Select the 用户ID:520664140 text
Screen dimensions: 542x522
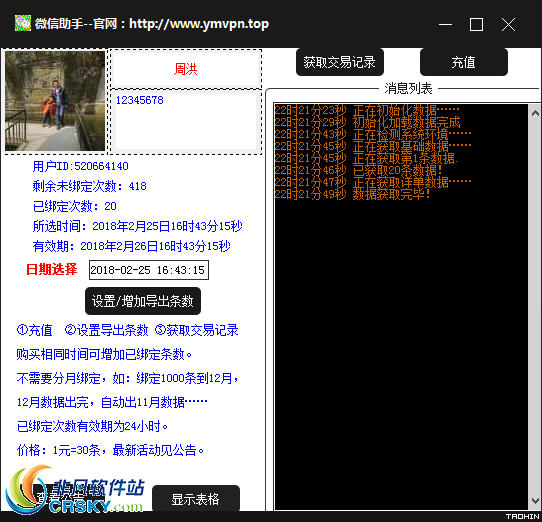tap(81, 166)
